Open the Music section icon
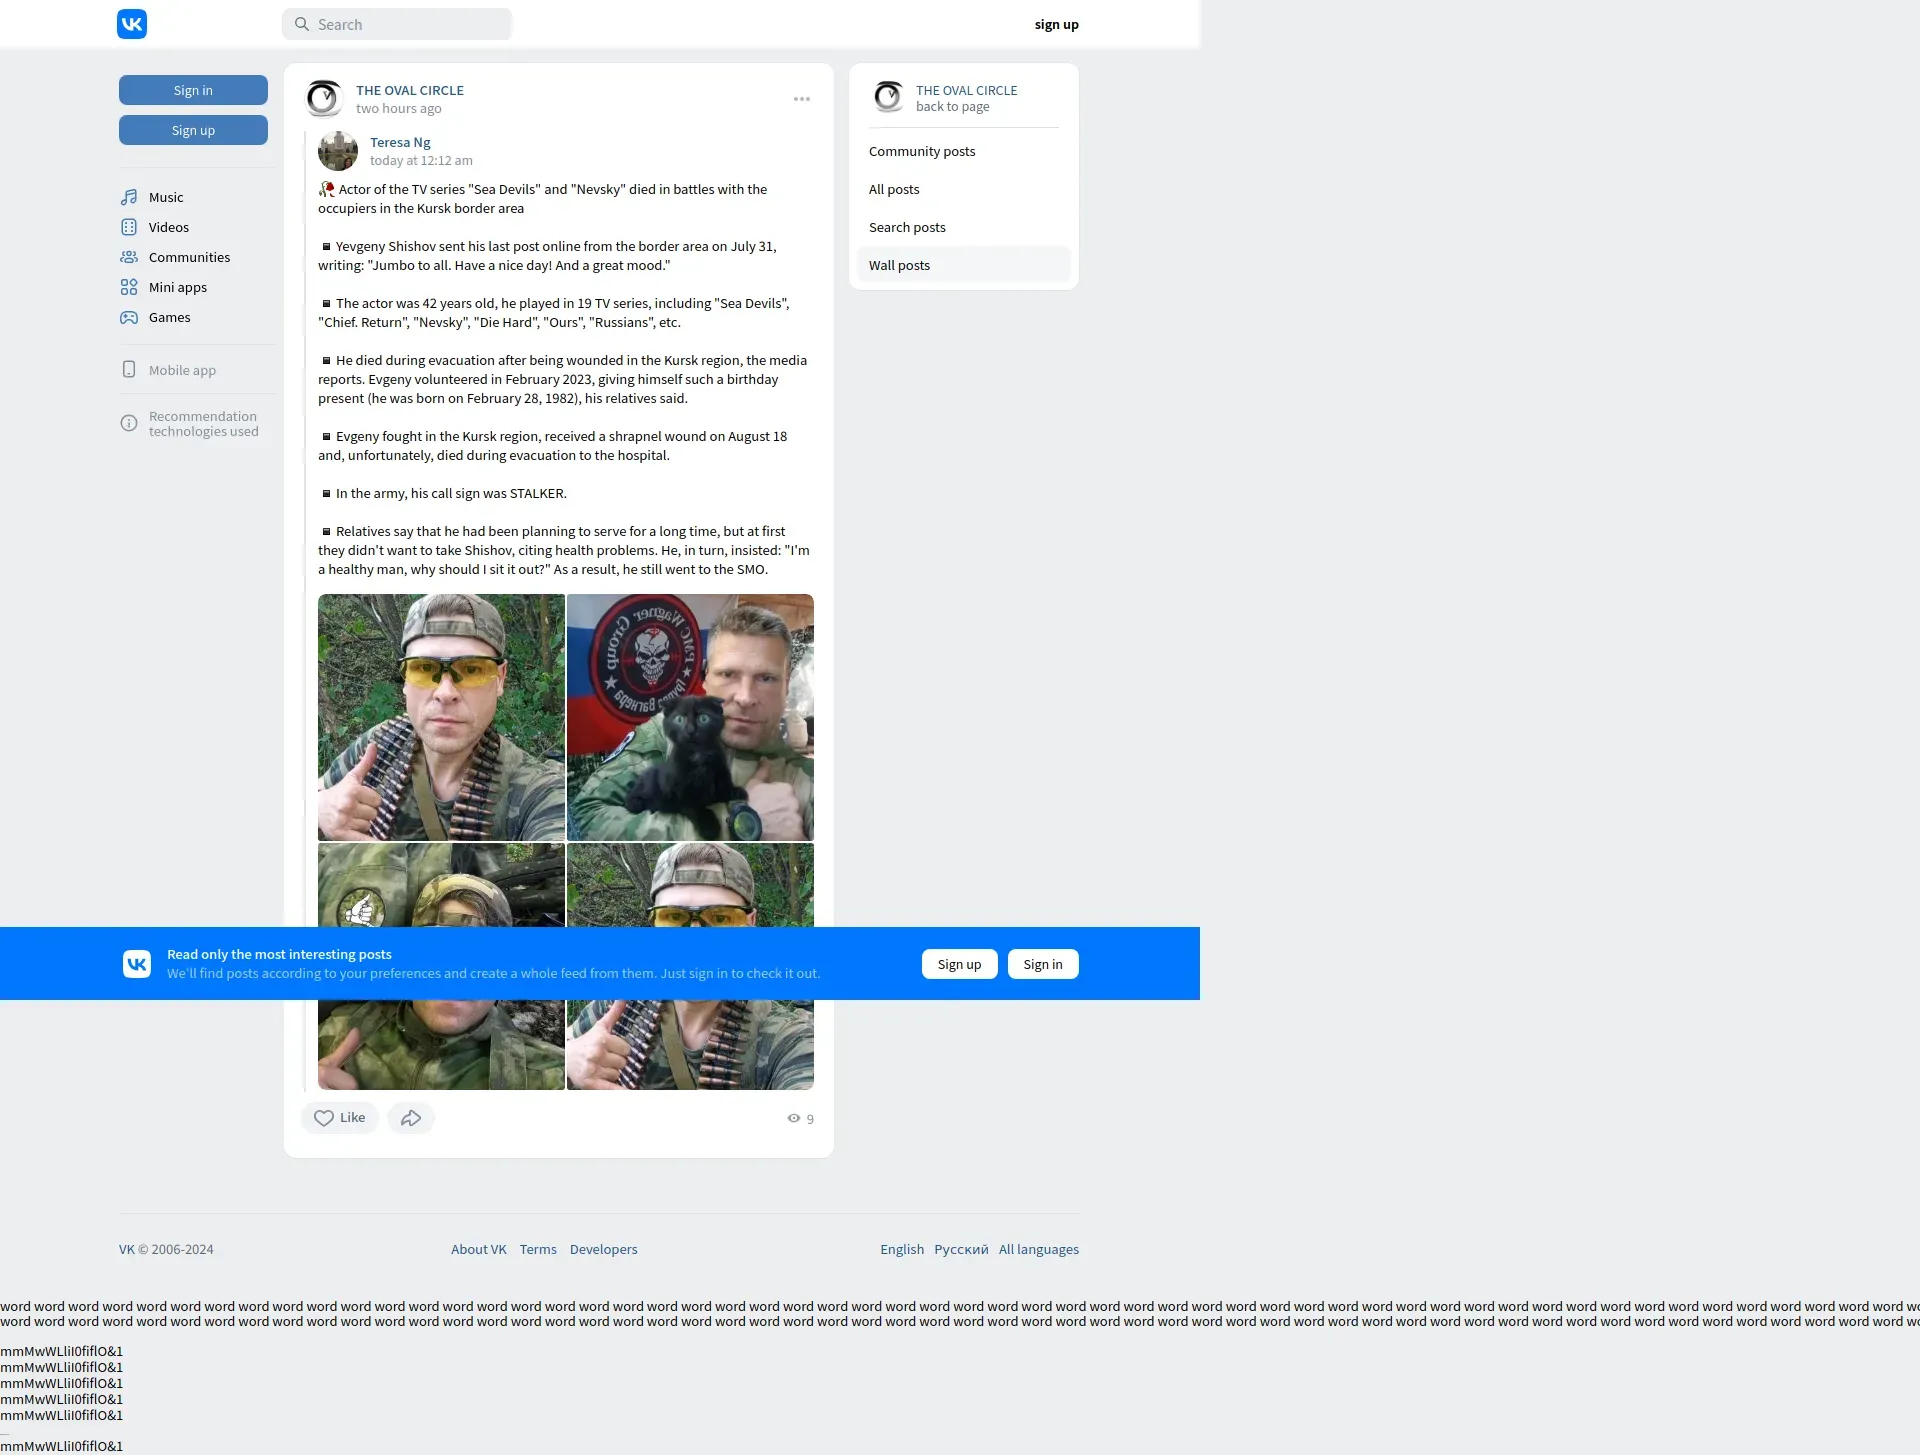Viewport: 1920px width, 1455px height. click(x=129, y=197)
